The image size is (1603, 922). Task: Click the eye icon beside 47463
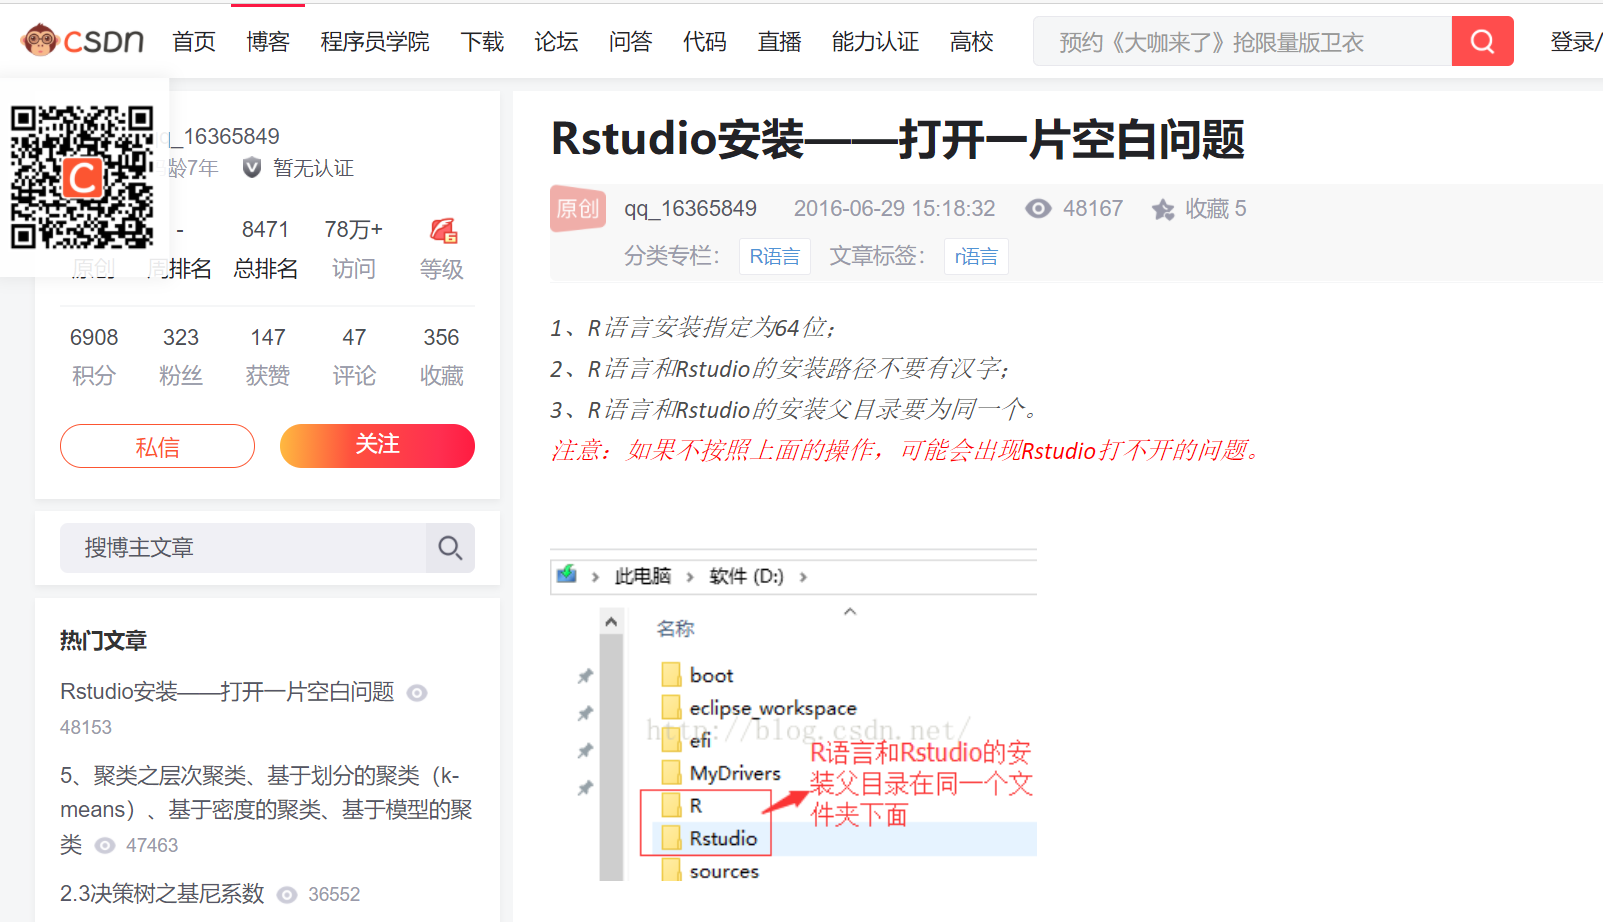coord(105,846)
